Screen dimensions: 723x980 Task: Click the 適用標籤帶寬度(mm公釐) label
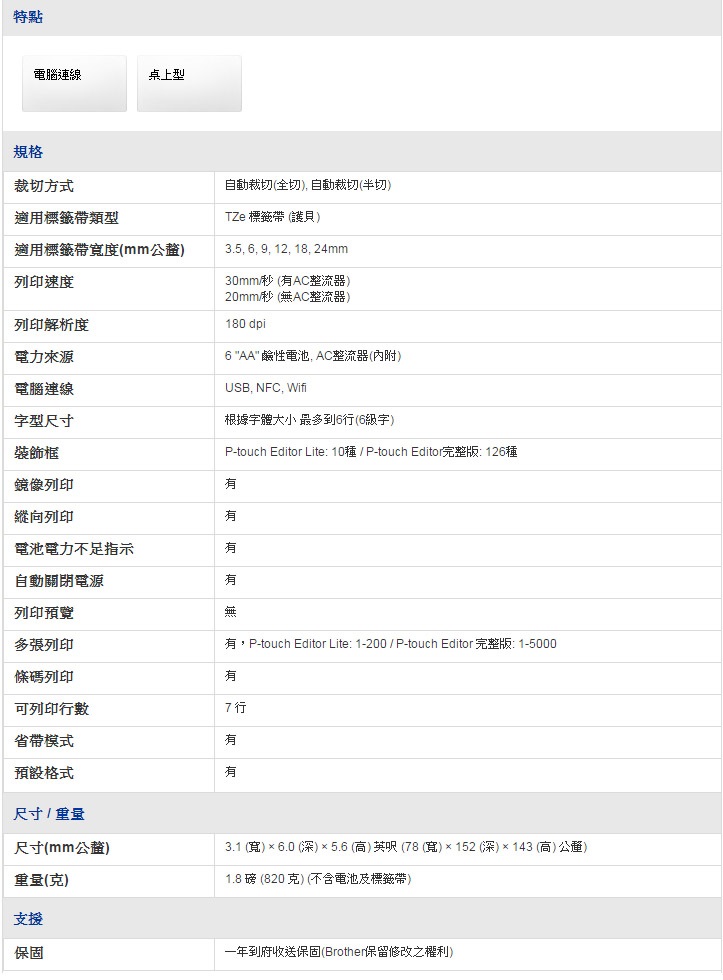pyautogui.click(x=99, y=250)
